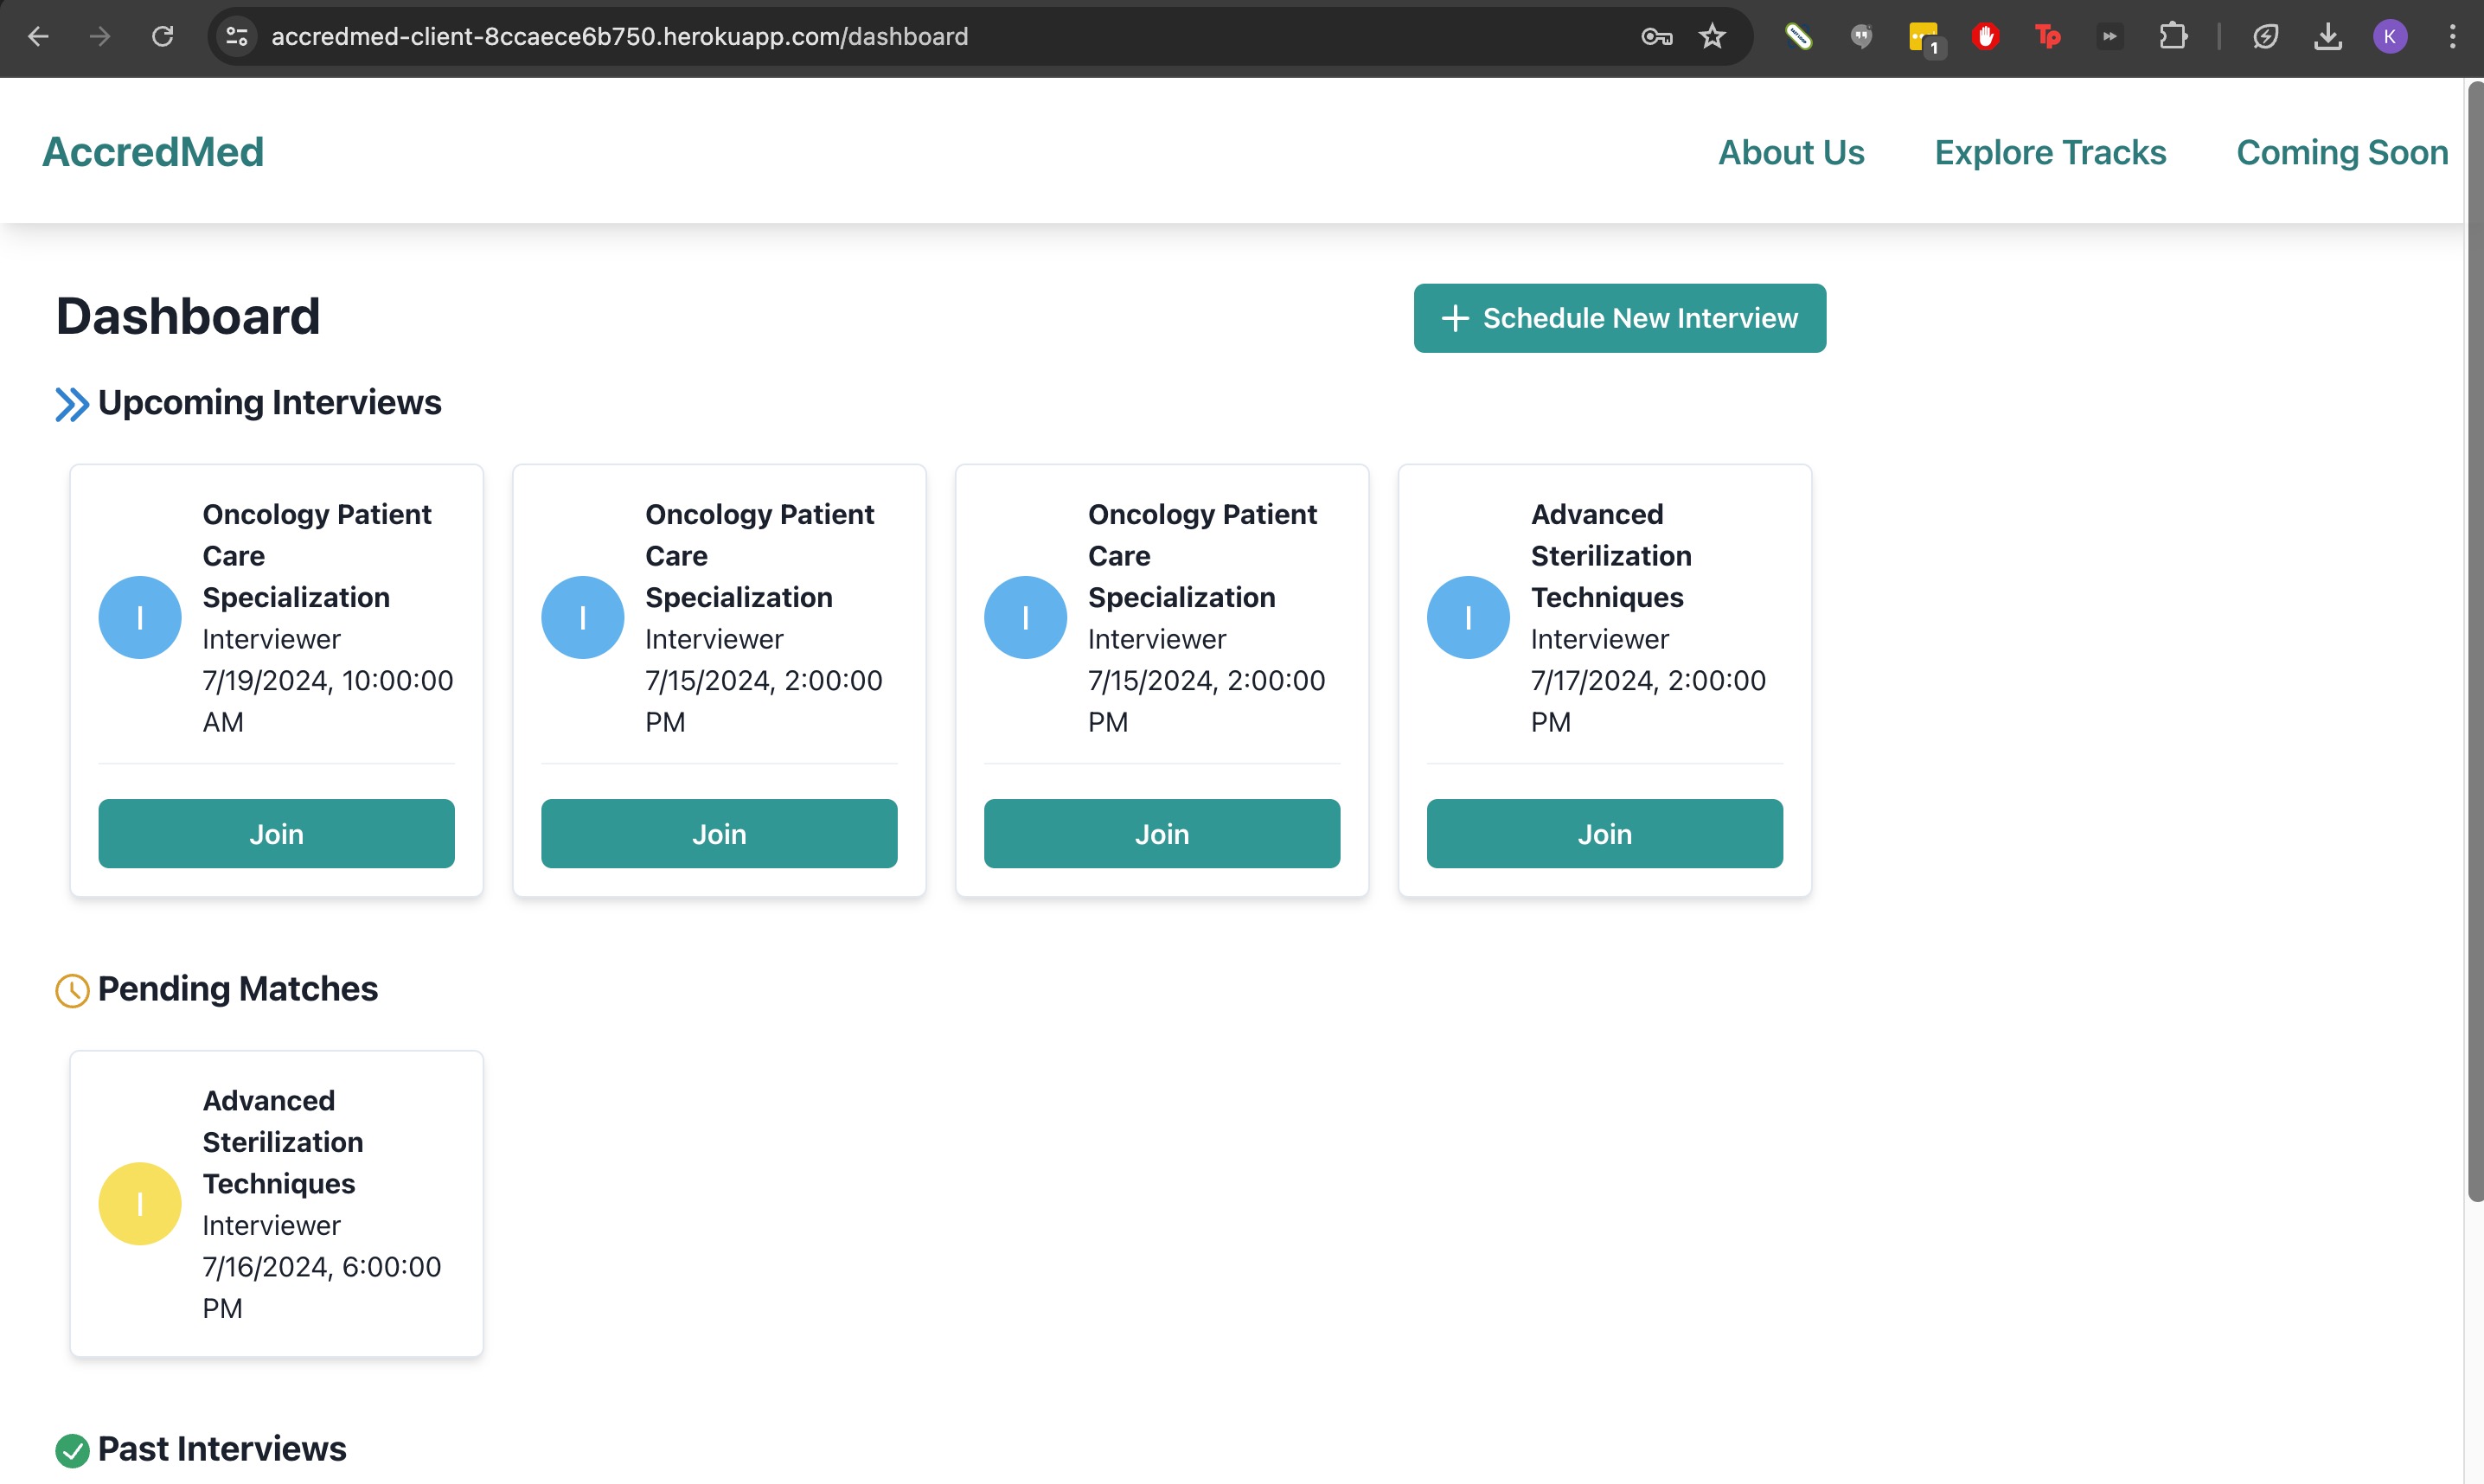The height and width of the screenshot is (1484, 2484).
Task: Open Chrome three-dot menu
Action: (2451, 37)
